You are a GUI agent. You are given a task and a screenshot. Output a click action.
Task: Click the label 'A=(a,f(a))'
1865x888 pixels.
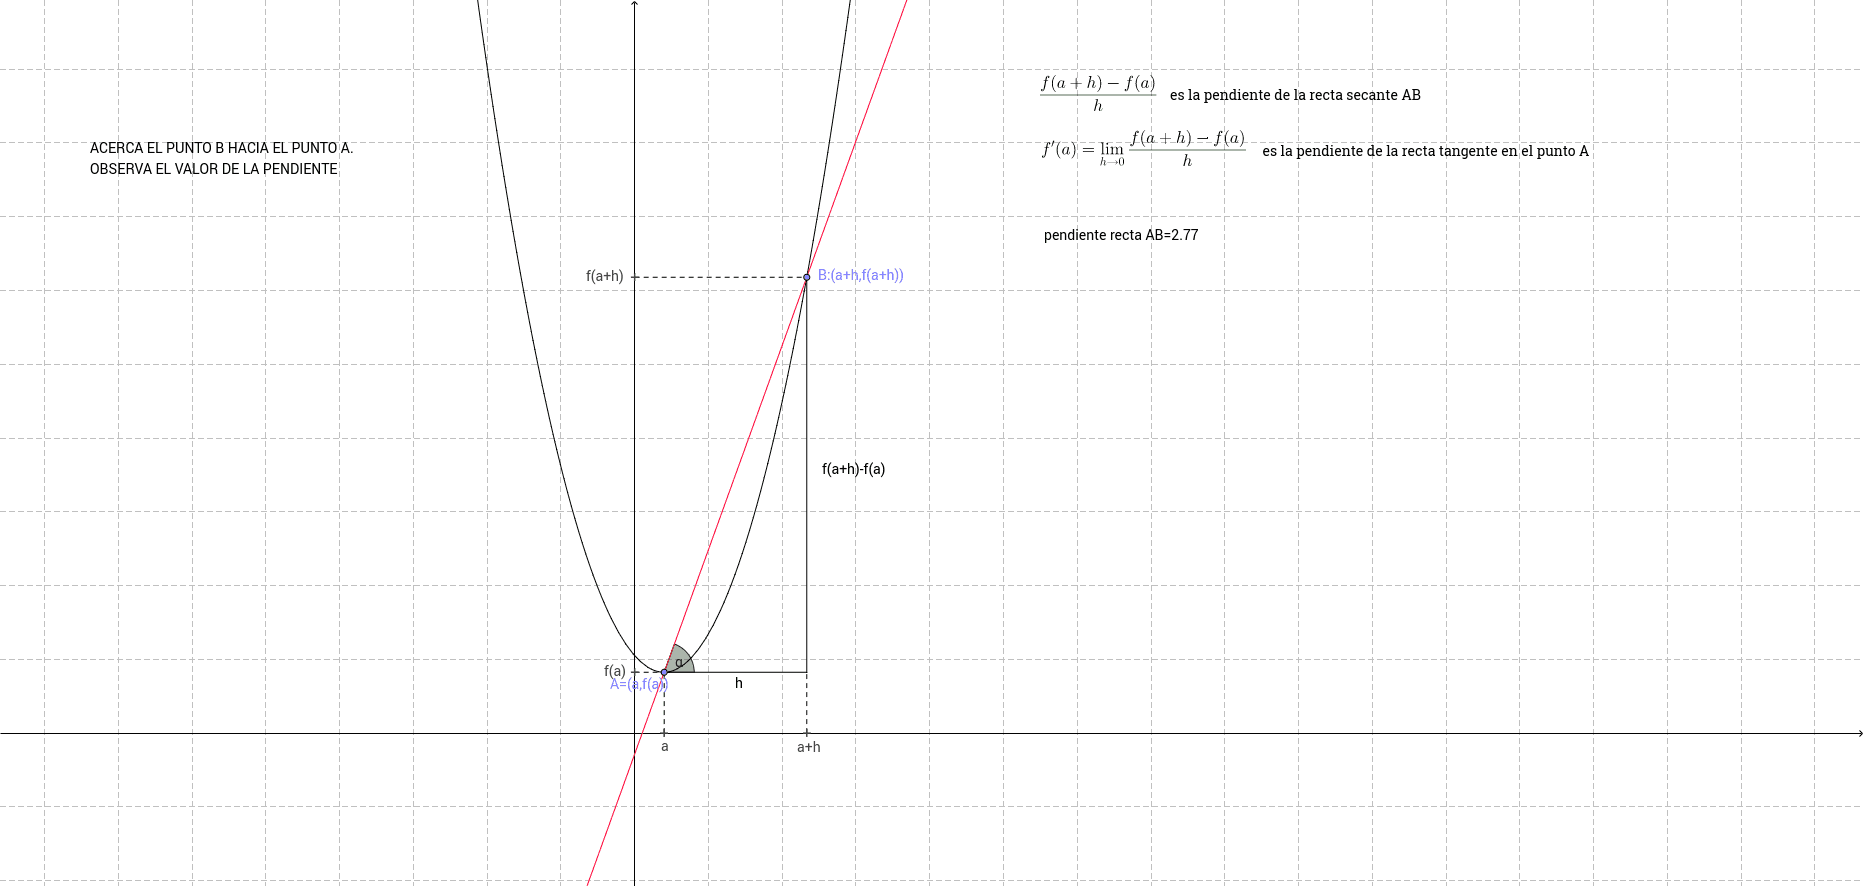point(639,685)
